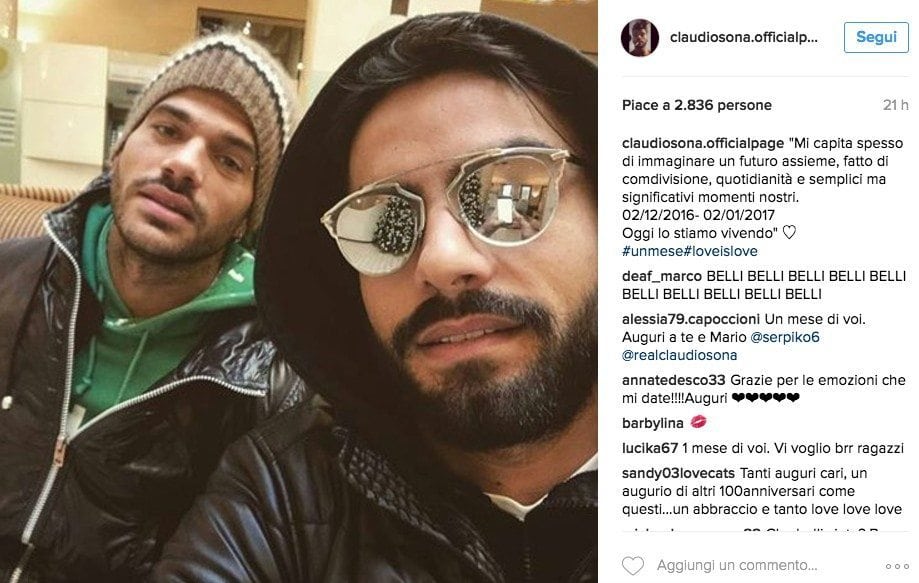The height and width of the screenshot is (583, 919).
Task: Click the profile avatar next to claudiosona.officialpage
Action: (x=639, y=37)
